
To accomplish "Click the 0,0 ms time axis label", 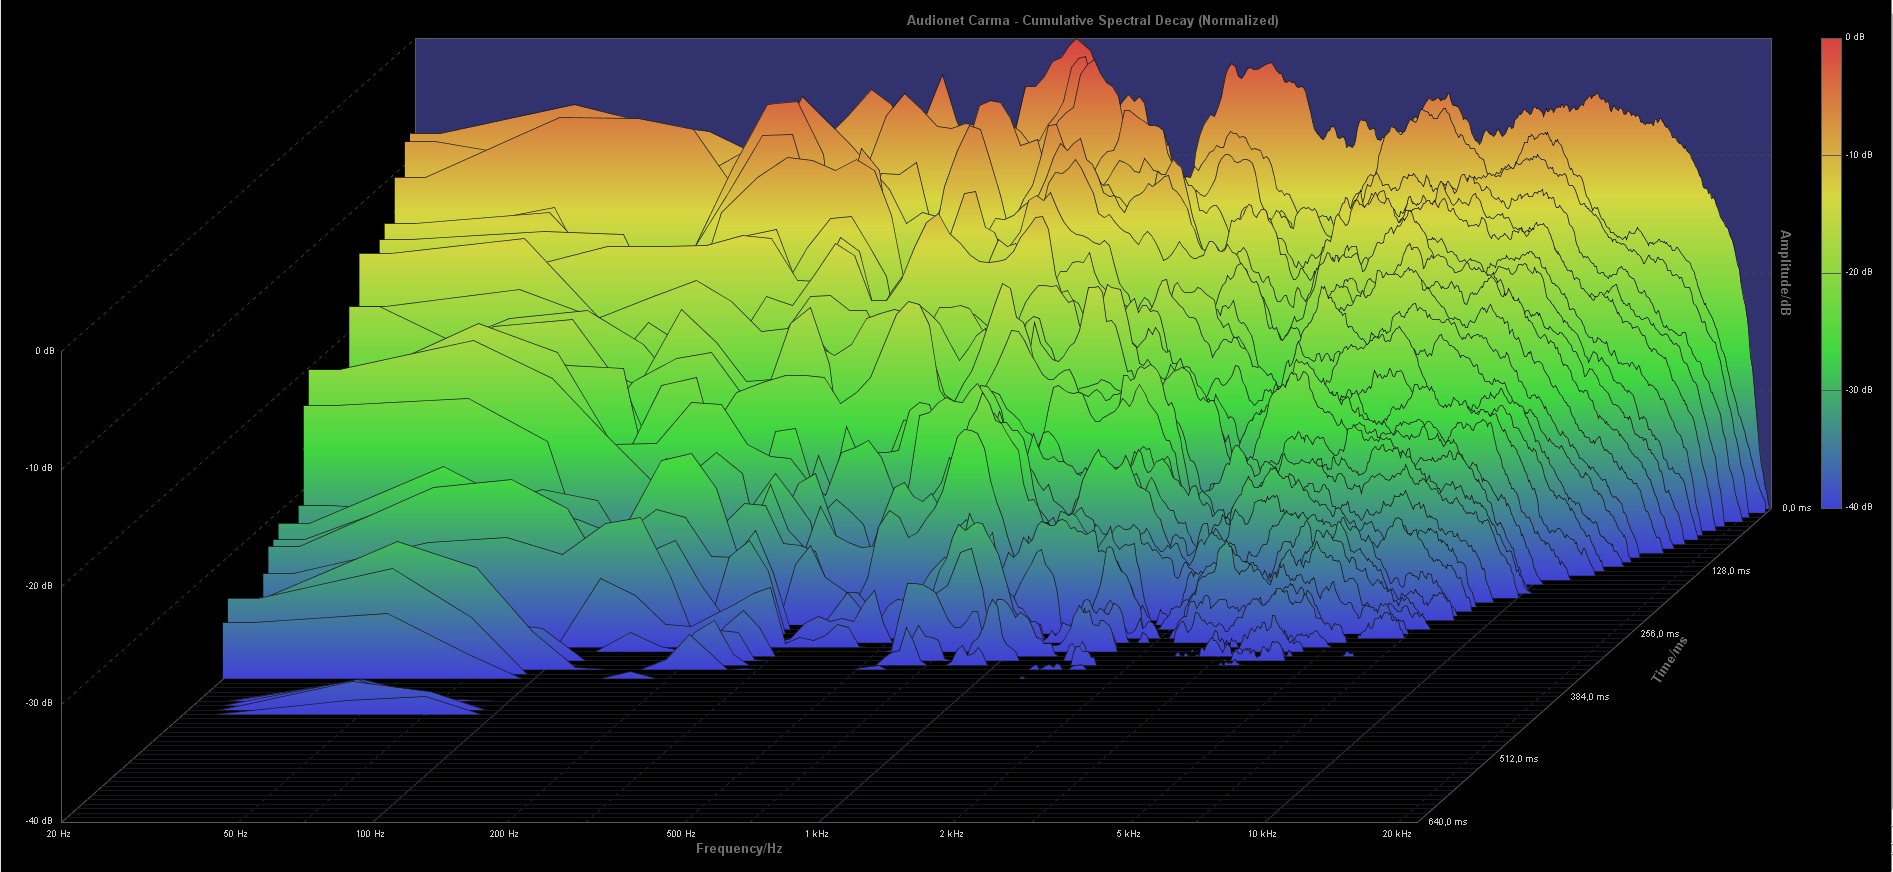I will tap(1796, 508).
